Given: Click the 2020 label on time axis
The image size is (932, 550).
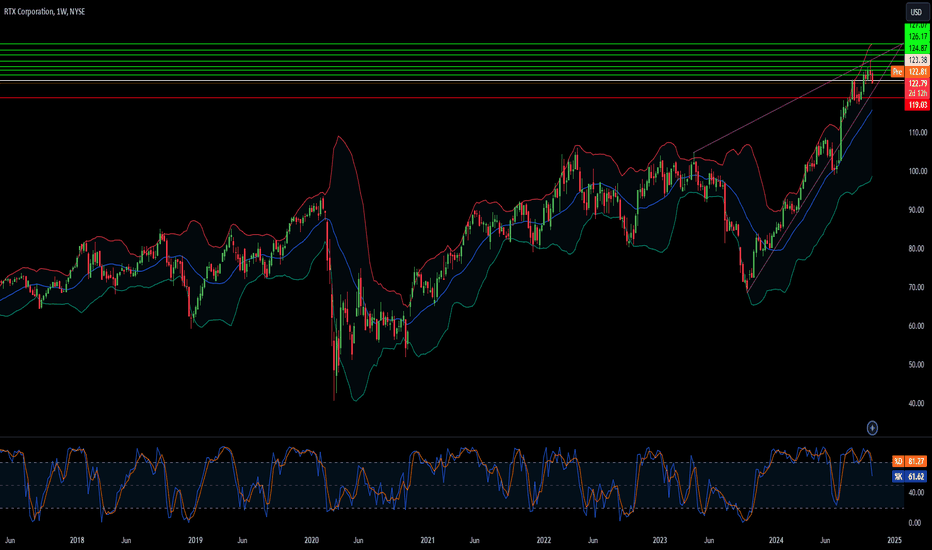Looking at the screenshot, I should (311, 540).
